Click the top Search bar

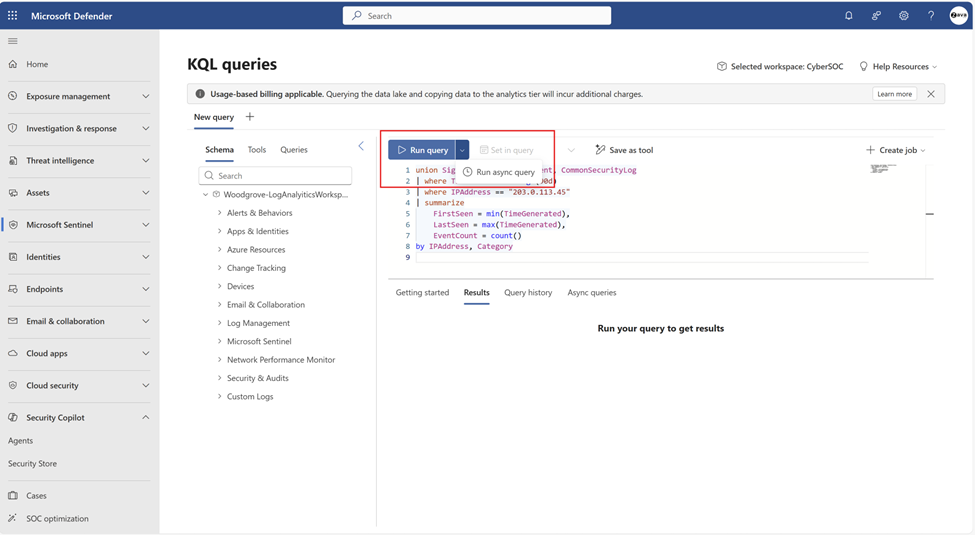click(x=477, y=16)
